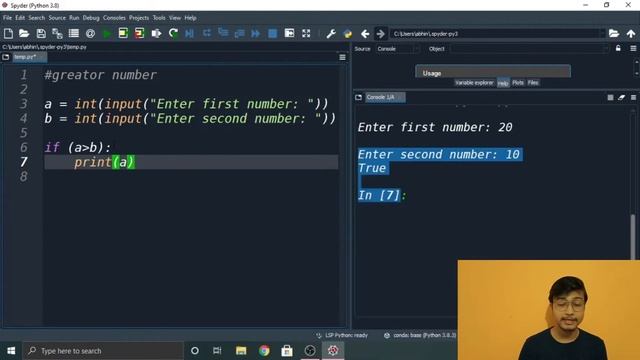The width and height of the screenshot is (640, 360).
Task: Switch to the Variable explorer tab
Action: (x=474, y=83)
